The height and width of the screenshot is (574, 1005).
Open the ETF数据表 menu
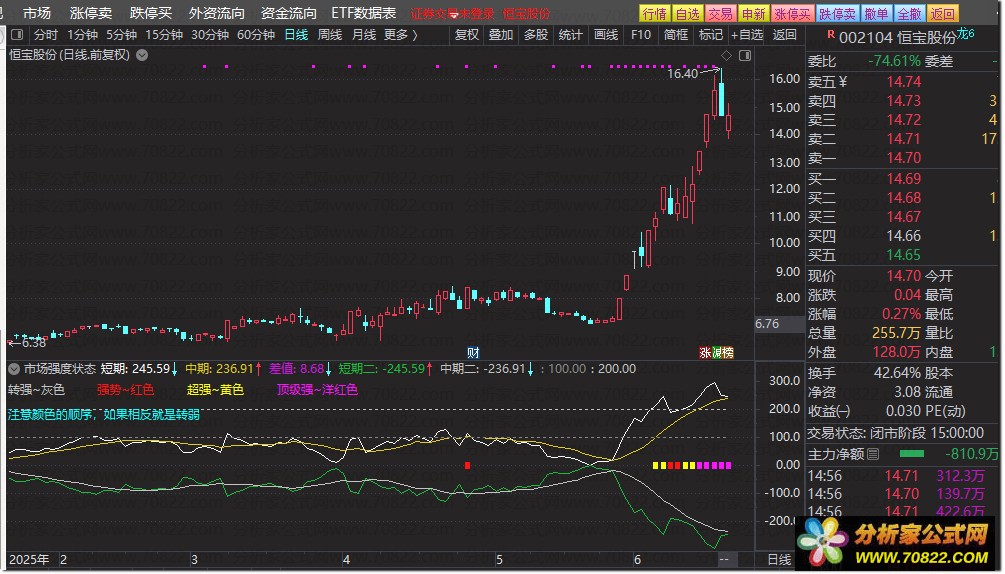tap(363, 13)
